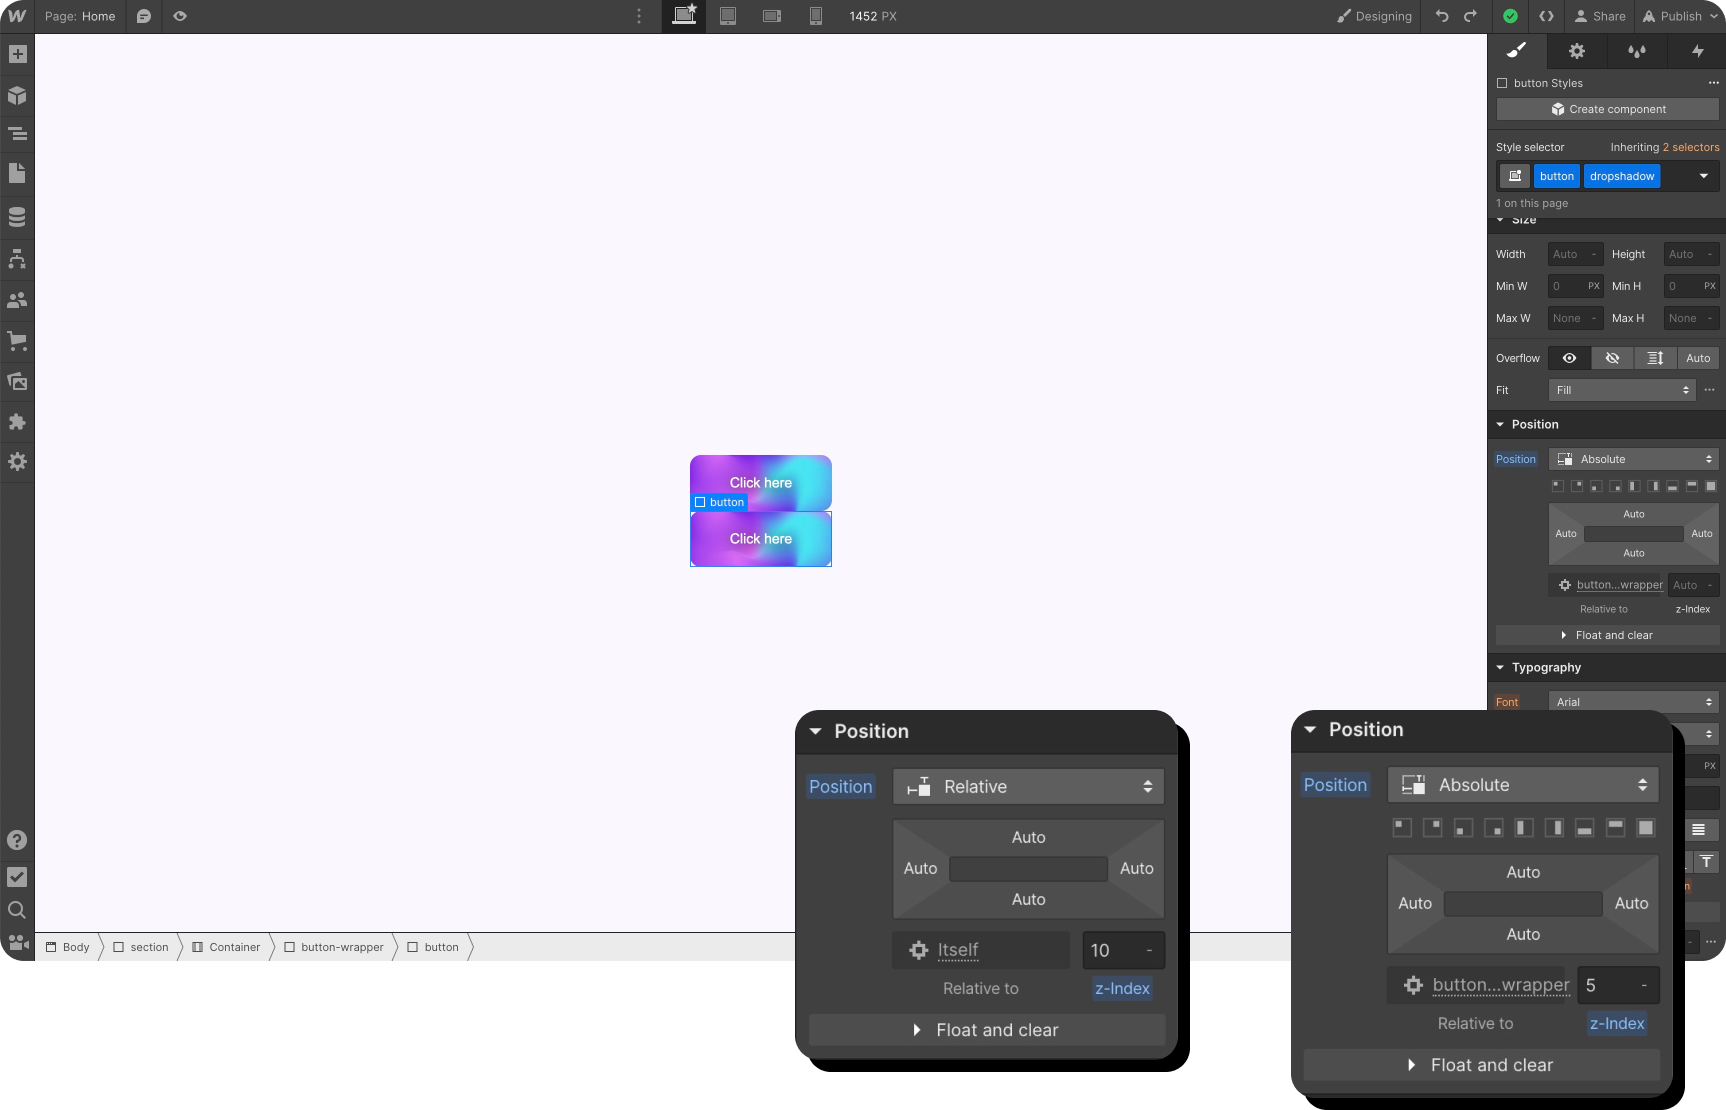Undo the last action

[x=1441, y=16]
